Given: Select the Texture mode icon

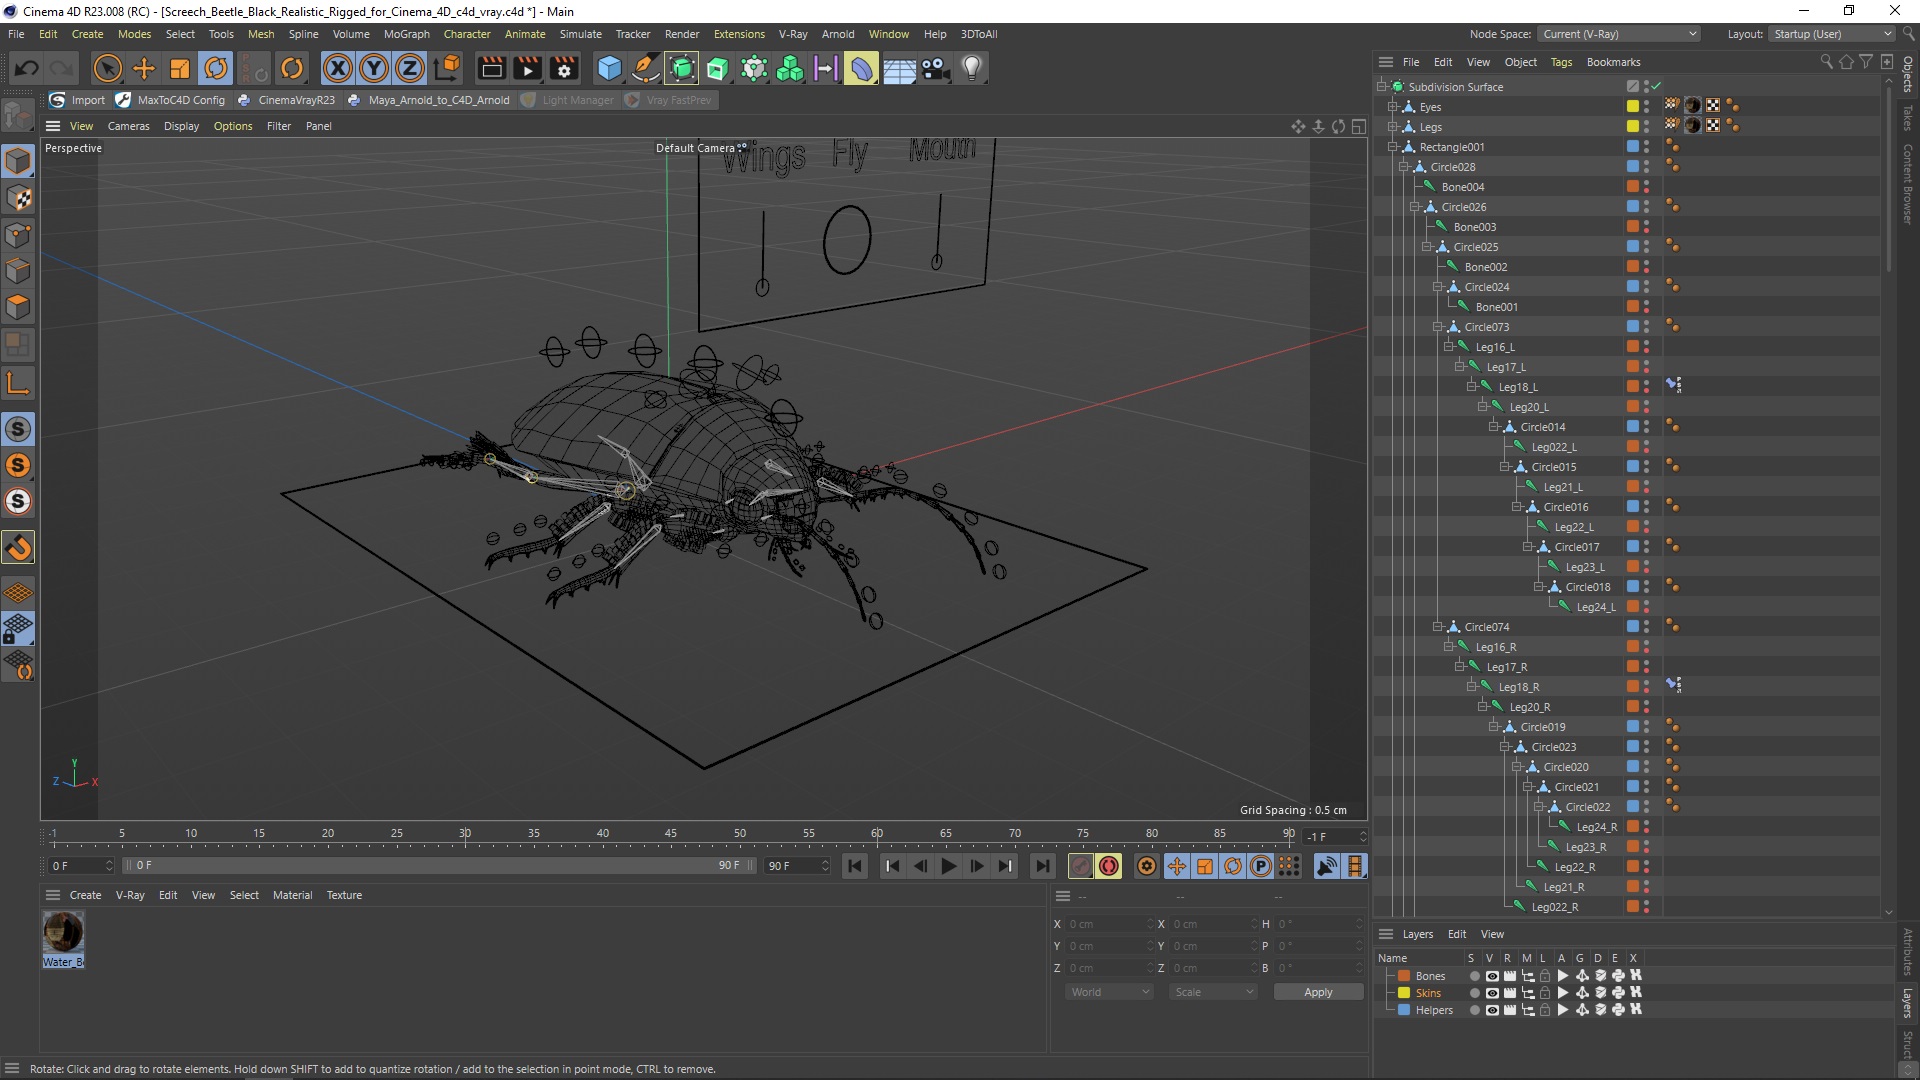Looking at the screenshot, I should click(18, 198).
